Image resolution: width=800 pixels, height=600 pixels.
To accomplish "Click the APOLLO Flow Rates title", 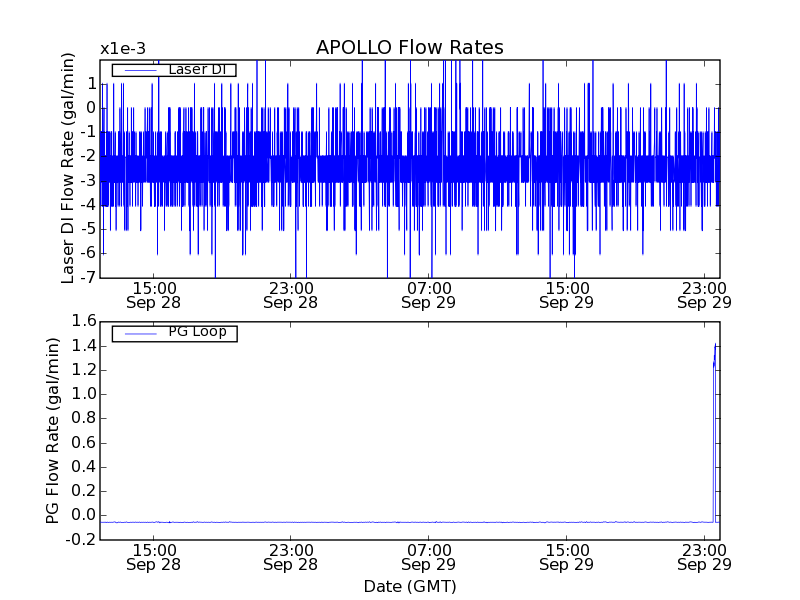I will 410,47.
